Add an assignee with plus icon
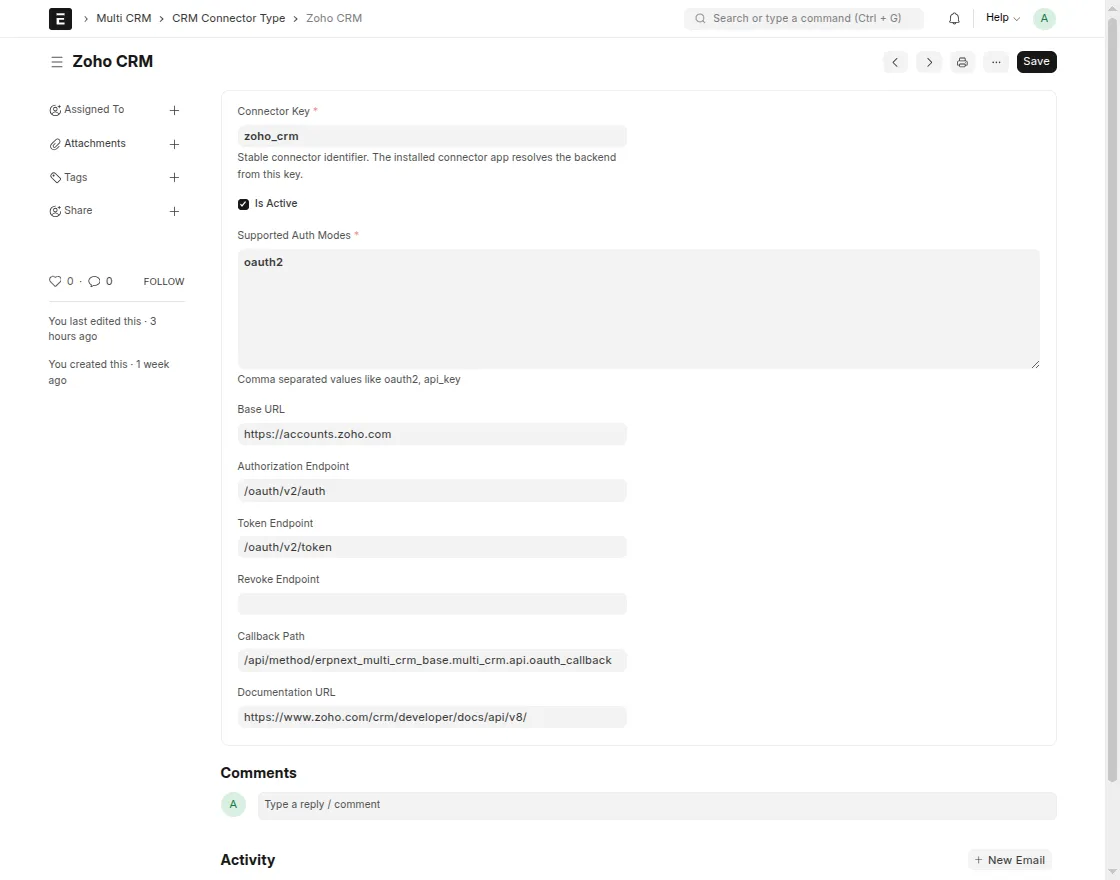Screen dimensions: 1120x880 [x=174, y=110]
